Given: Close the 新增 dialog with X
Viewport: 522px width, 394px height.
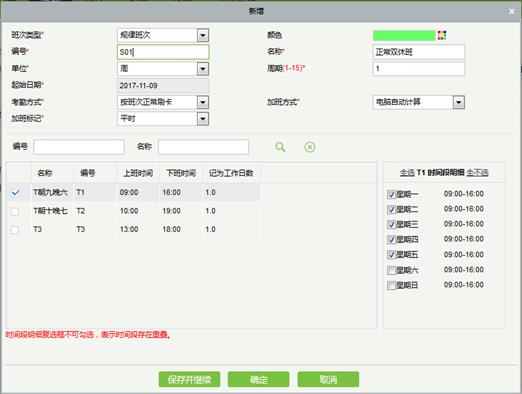Looking at the screenshot, I should [x=512, y=12].
